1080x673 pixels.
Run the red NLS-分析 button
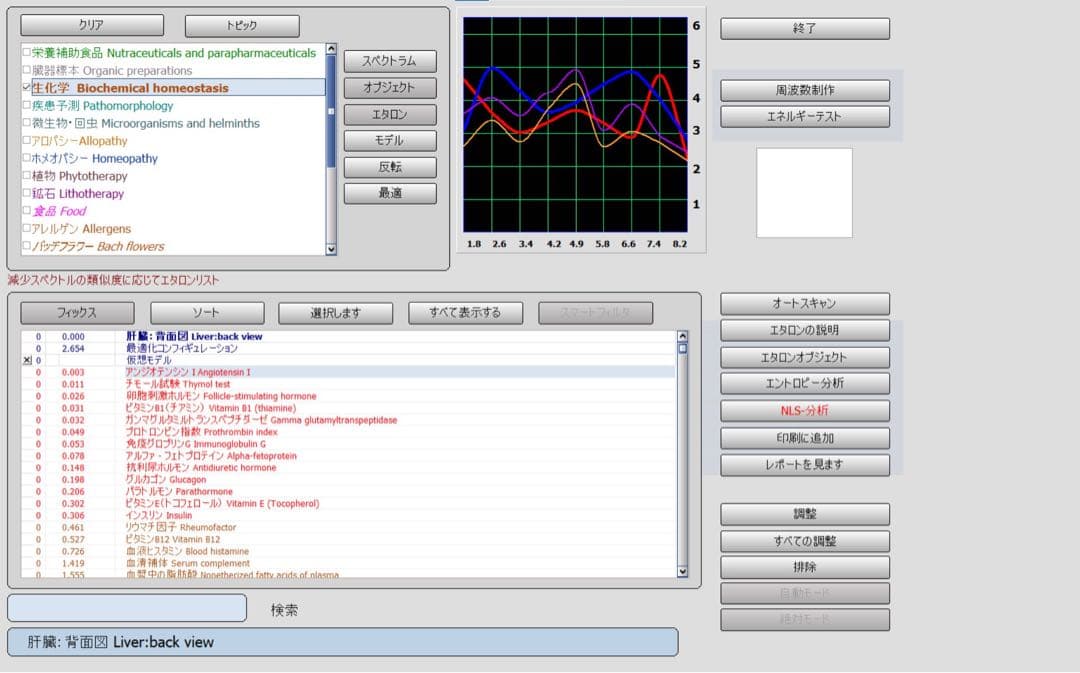click(804, 411)
